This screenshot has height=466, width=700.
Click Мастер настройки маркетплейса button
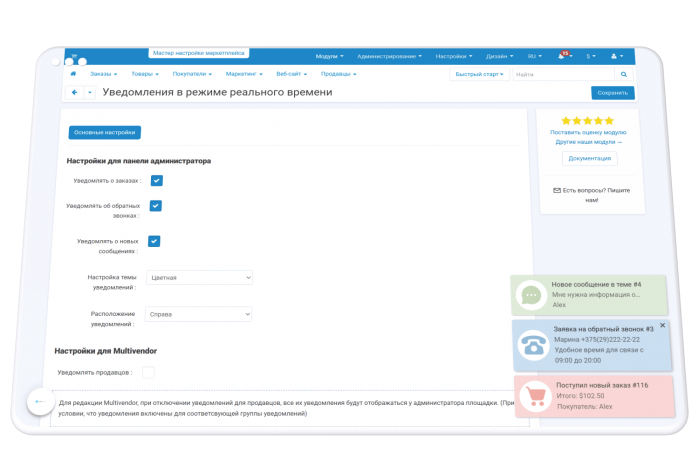[199, 53]
